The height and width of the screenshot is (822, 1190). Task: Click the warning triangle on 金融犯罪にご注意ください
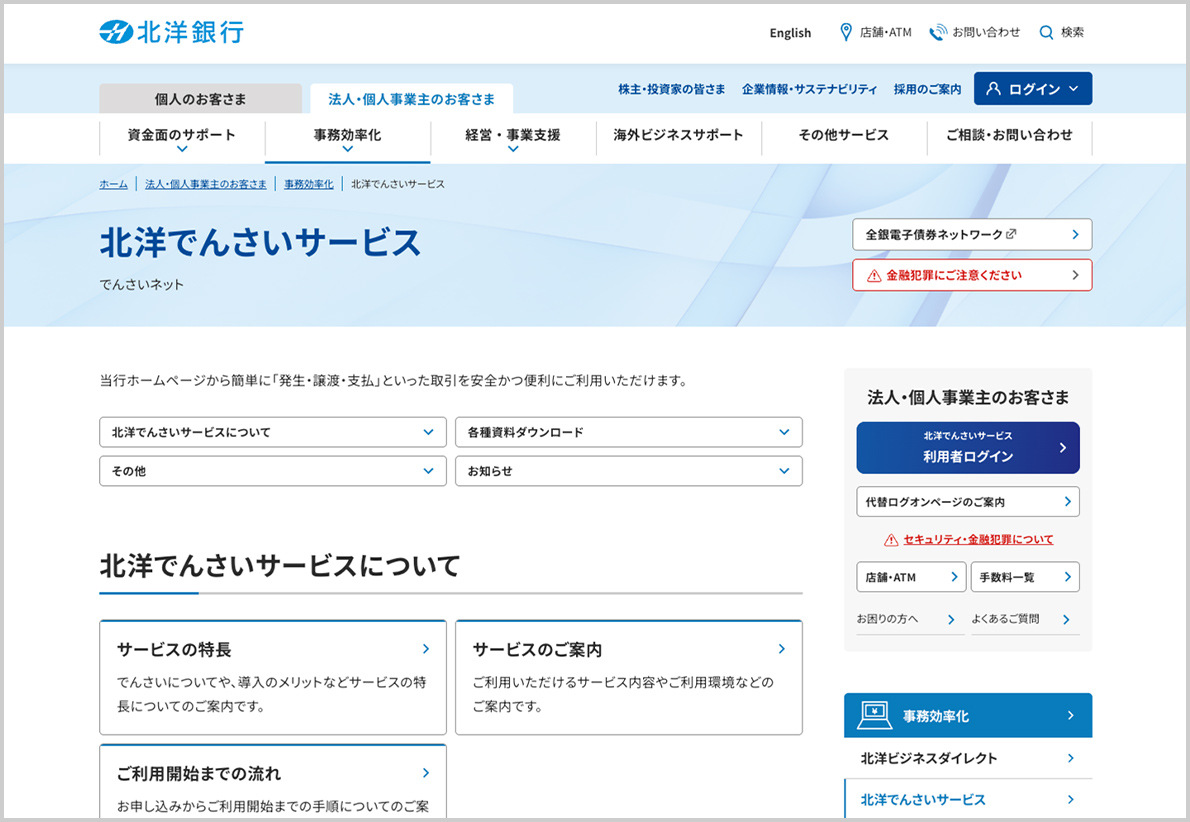(x=874, y=276)
